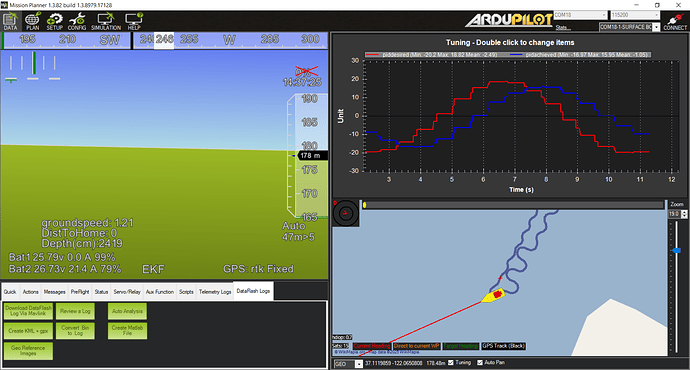Switch to the Telemetry Logs tab

[x=215, y=292]
